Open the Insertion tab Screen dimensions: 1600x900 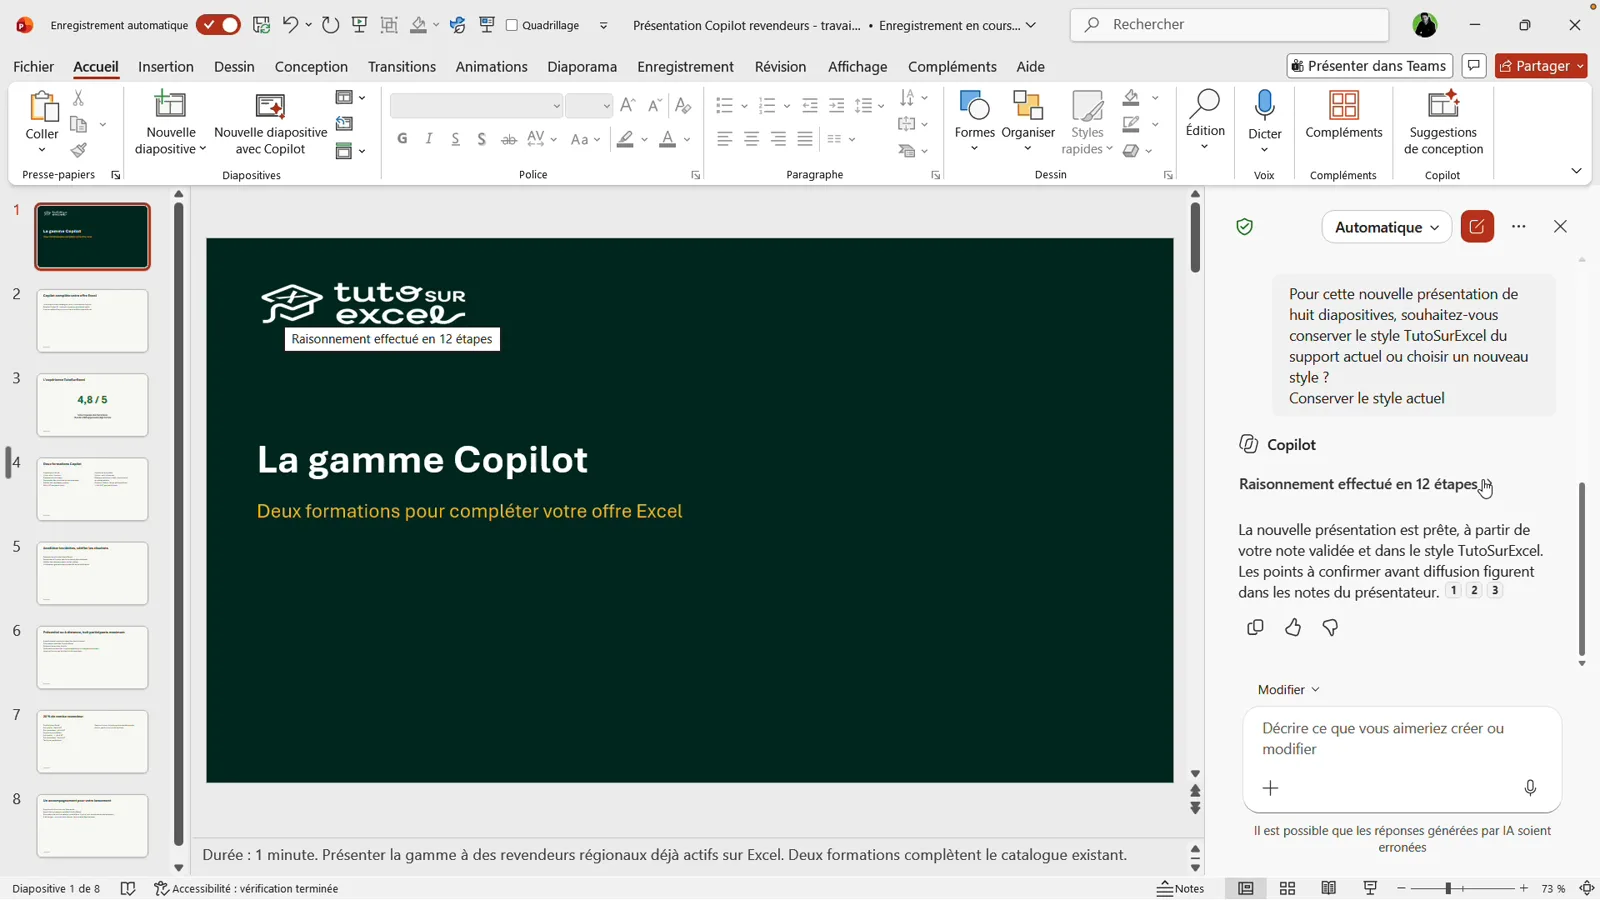pos(166,67)
